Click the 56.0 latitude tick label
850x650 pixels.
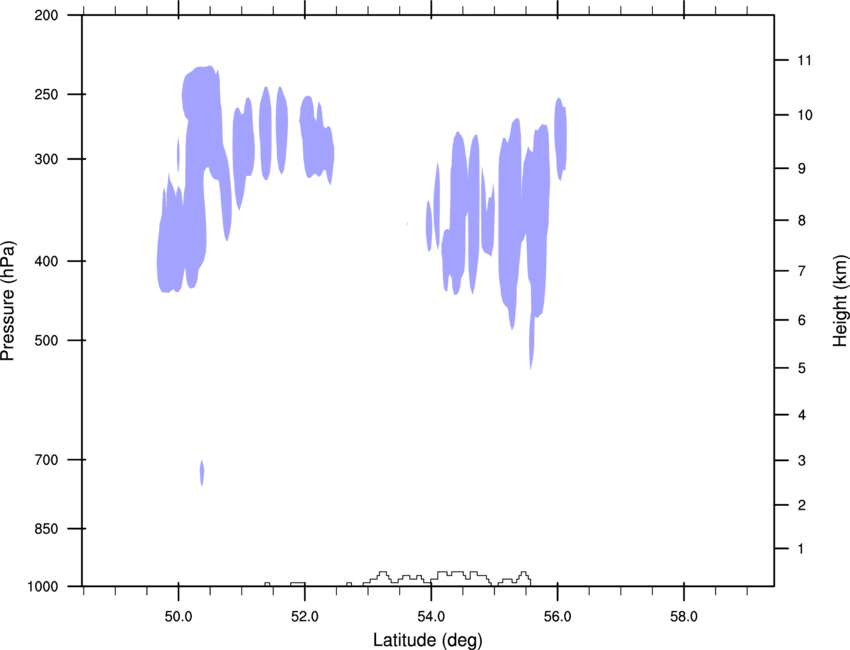tap(557, 617)
